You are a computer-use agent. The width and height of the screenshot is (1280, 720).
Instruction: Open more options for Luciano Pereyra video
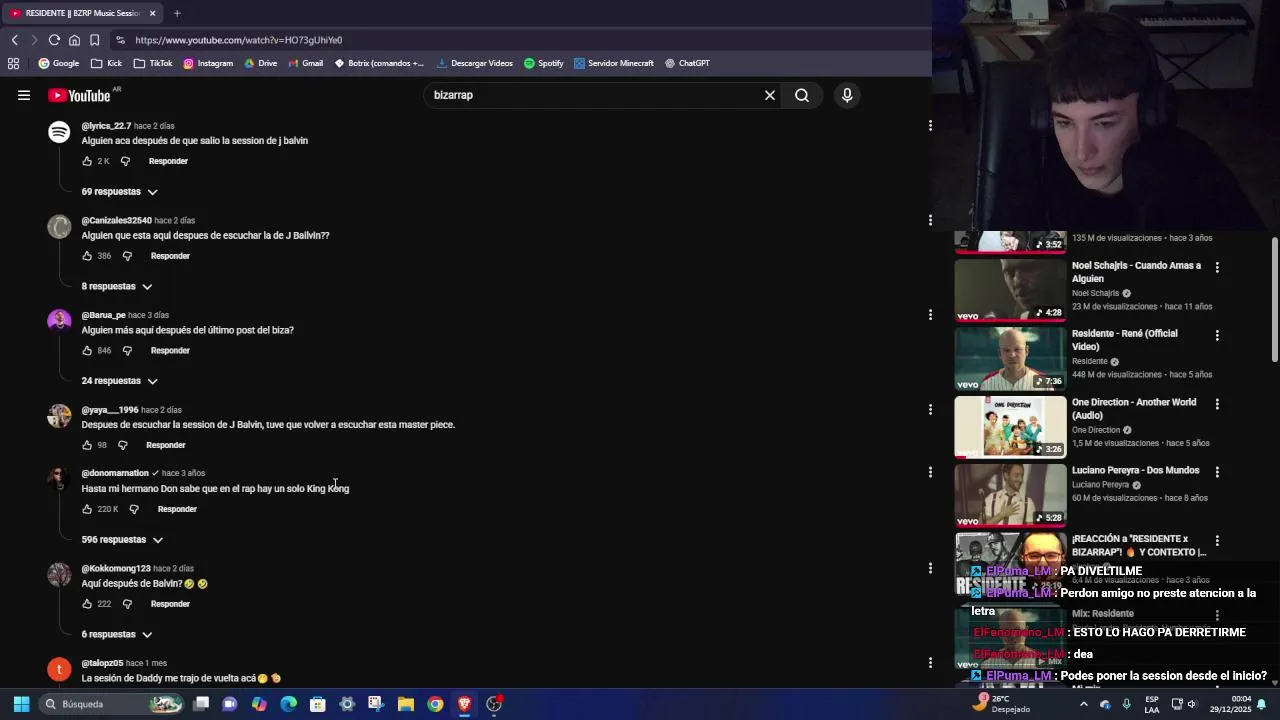1217,472
